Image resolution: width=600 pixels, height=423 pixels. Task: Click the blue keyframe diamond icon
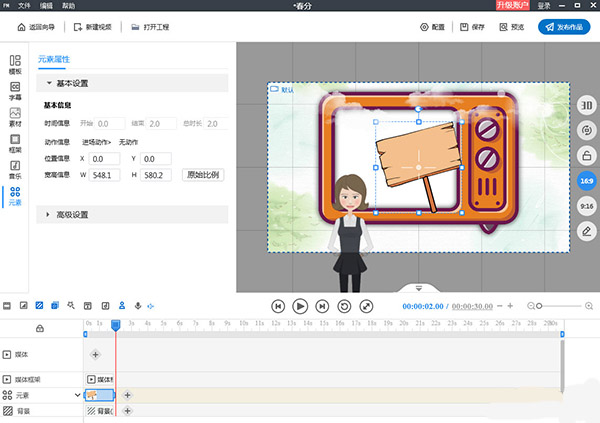(x=150, y=306)
